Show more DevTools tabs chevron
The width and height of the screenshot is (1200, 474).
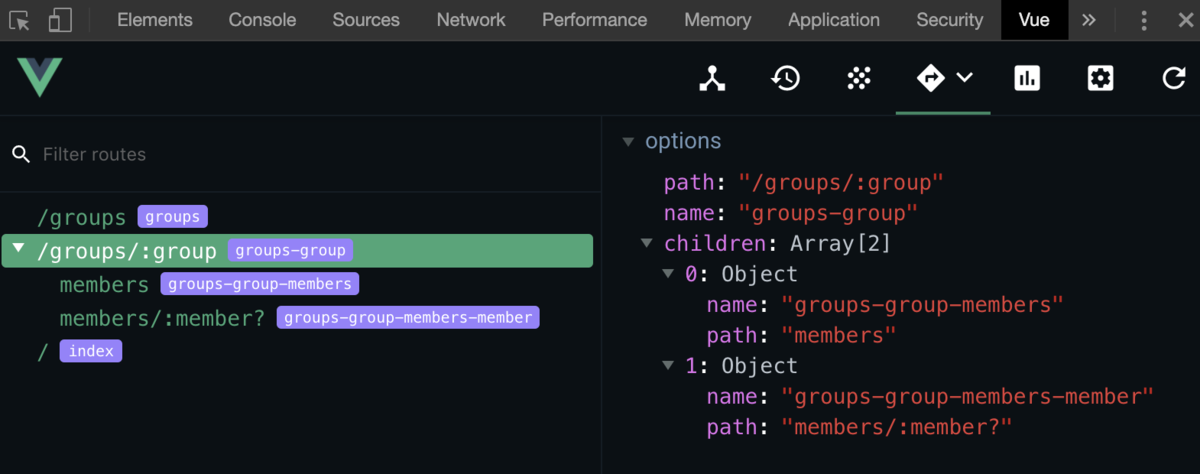[1089, 20]
